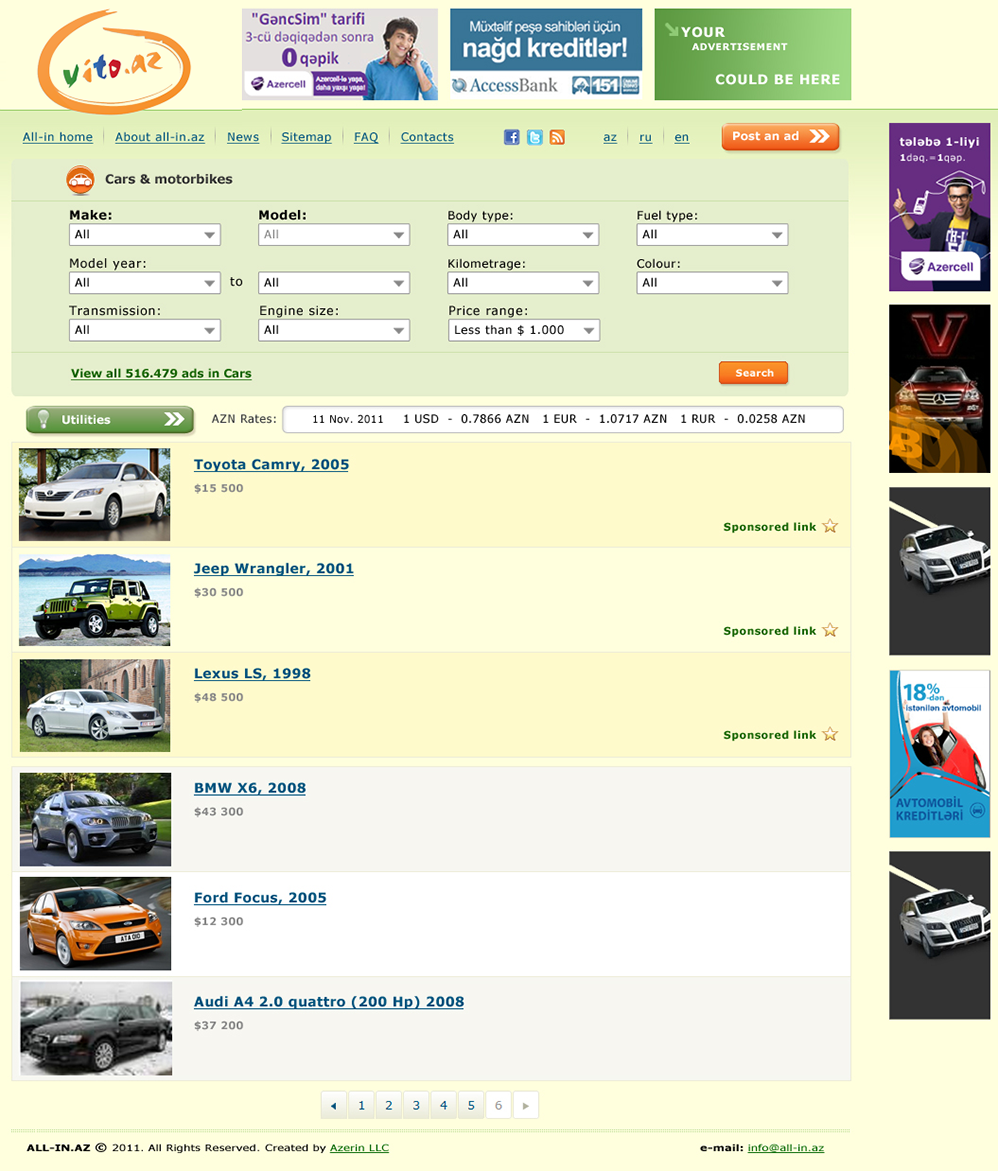Go to previous page arrow in pagination
The image size is (998, 1171).
(x=334, y=1105)
